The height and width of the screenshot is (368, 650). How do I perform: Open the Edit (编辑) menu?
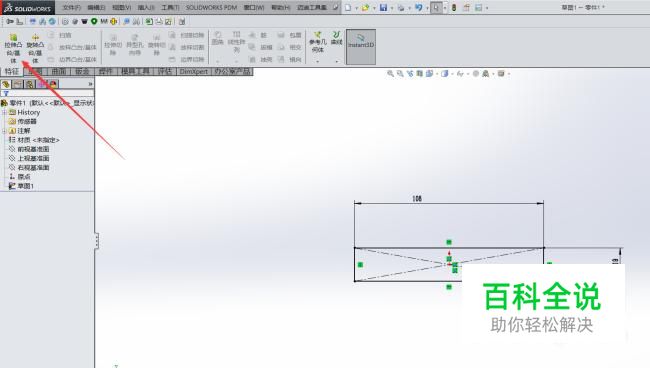tap(96, 7)
